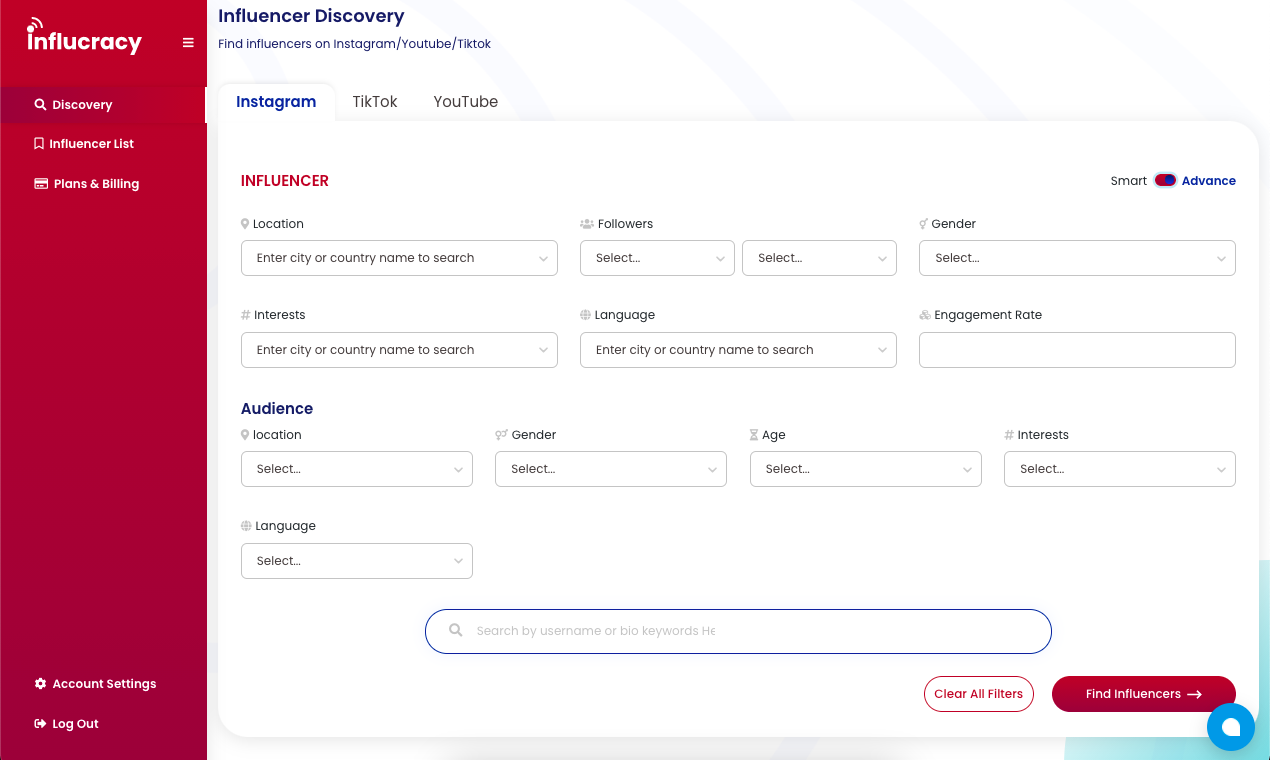Viewport: 1270px width, 760px height.
Task: Toggle the Smart/Advance switch
Action: click(x=1164, y=180)
